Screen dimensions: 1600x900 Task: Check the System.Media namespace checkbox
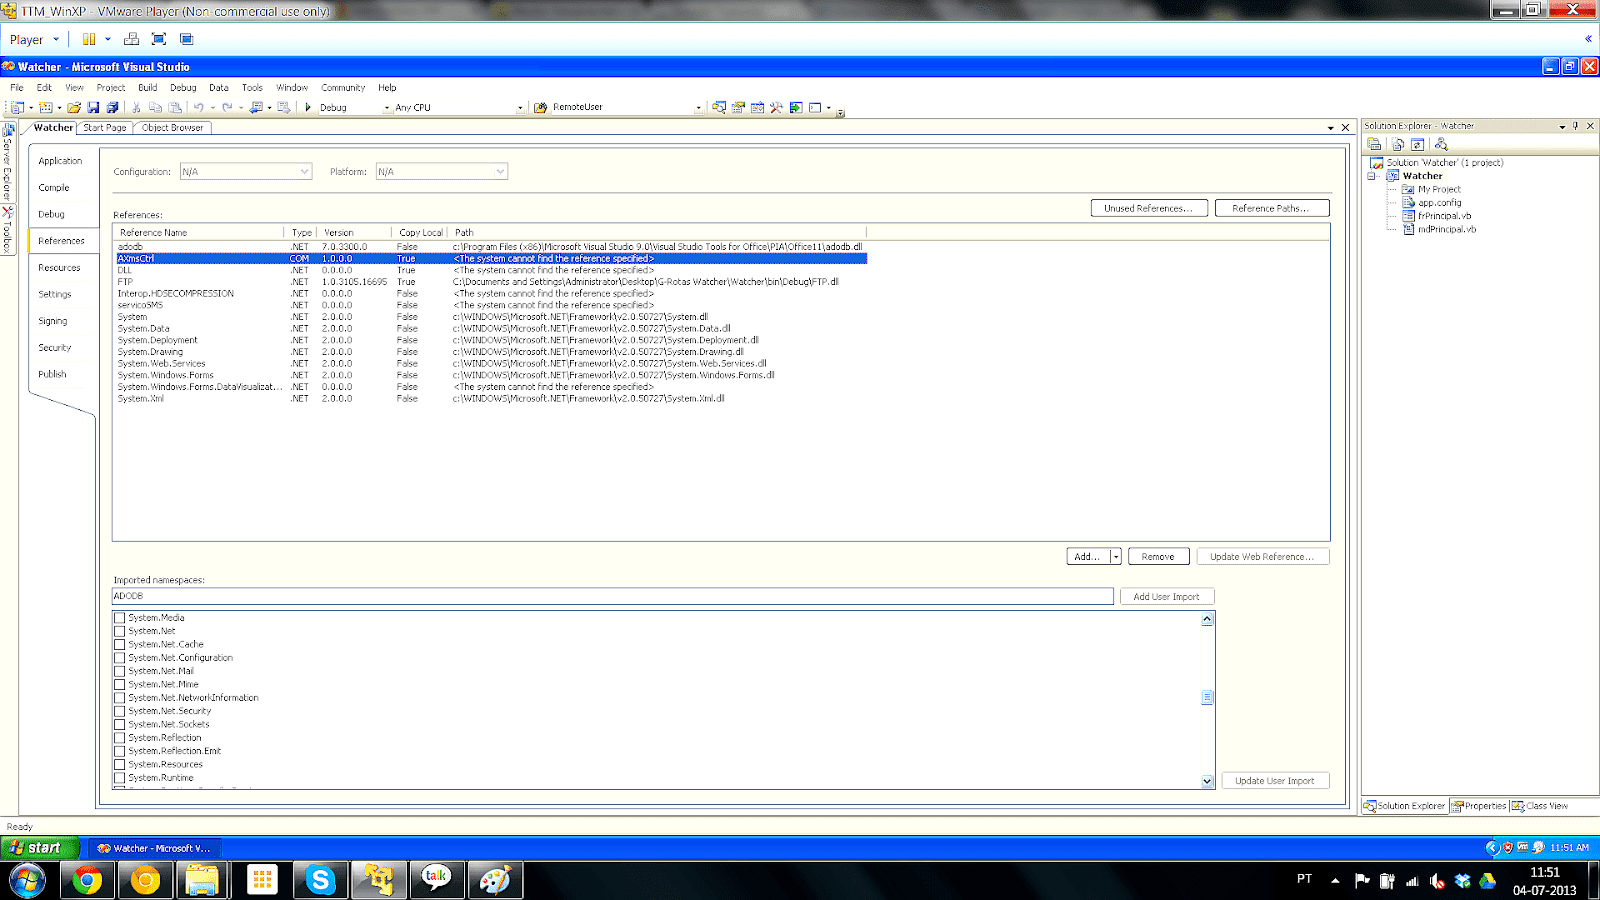[120, 618]
